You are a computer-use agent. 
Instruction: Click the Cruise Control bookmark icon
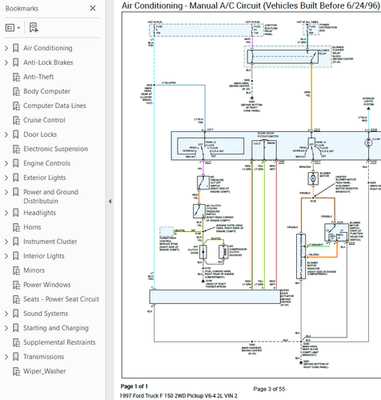(16, 120)
